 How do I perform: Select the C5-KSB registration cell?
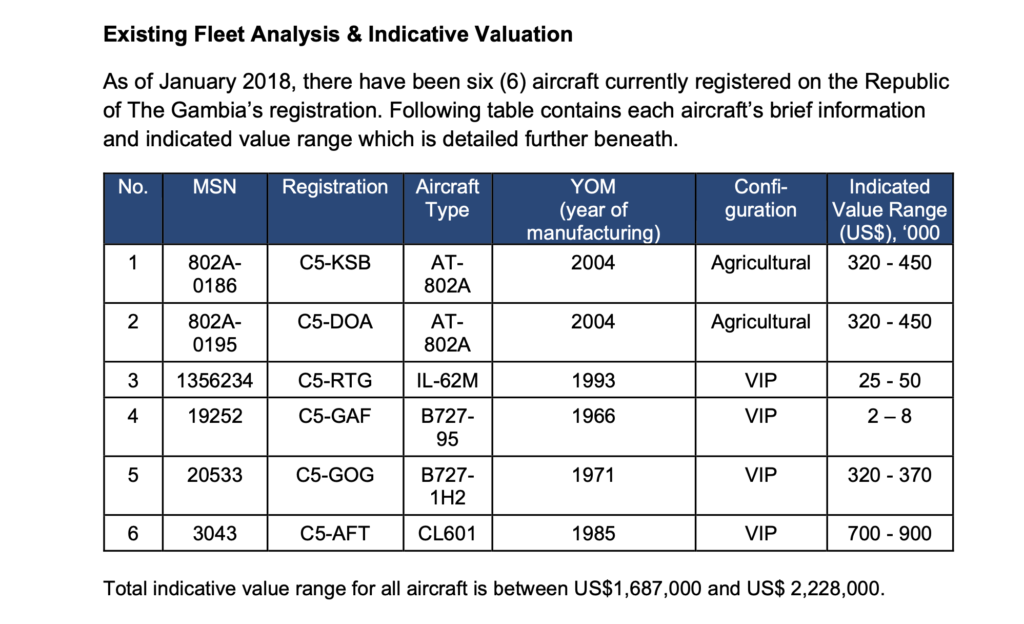click(x=335, y=264)
